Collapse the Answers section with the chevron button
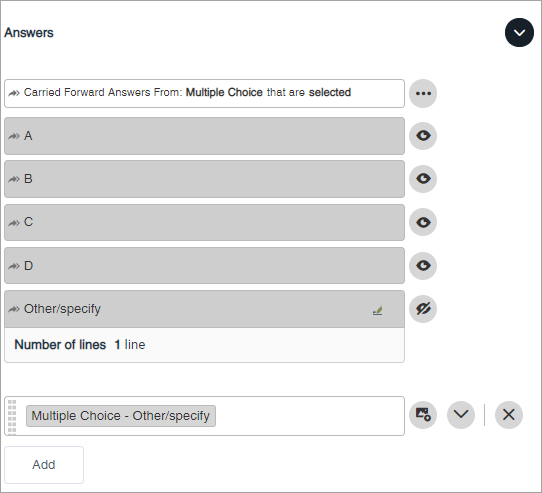This screenshot has height=493, width=542. tap(519, 33)
